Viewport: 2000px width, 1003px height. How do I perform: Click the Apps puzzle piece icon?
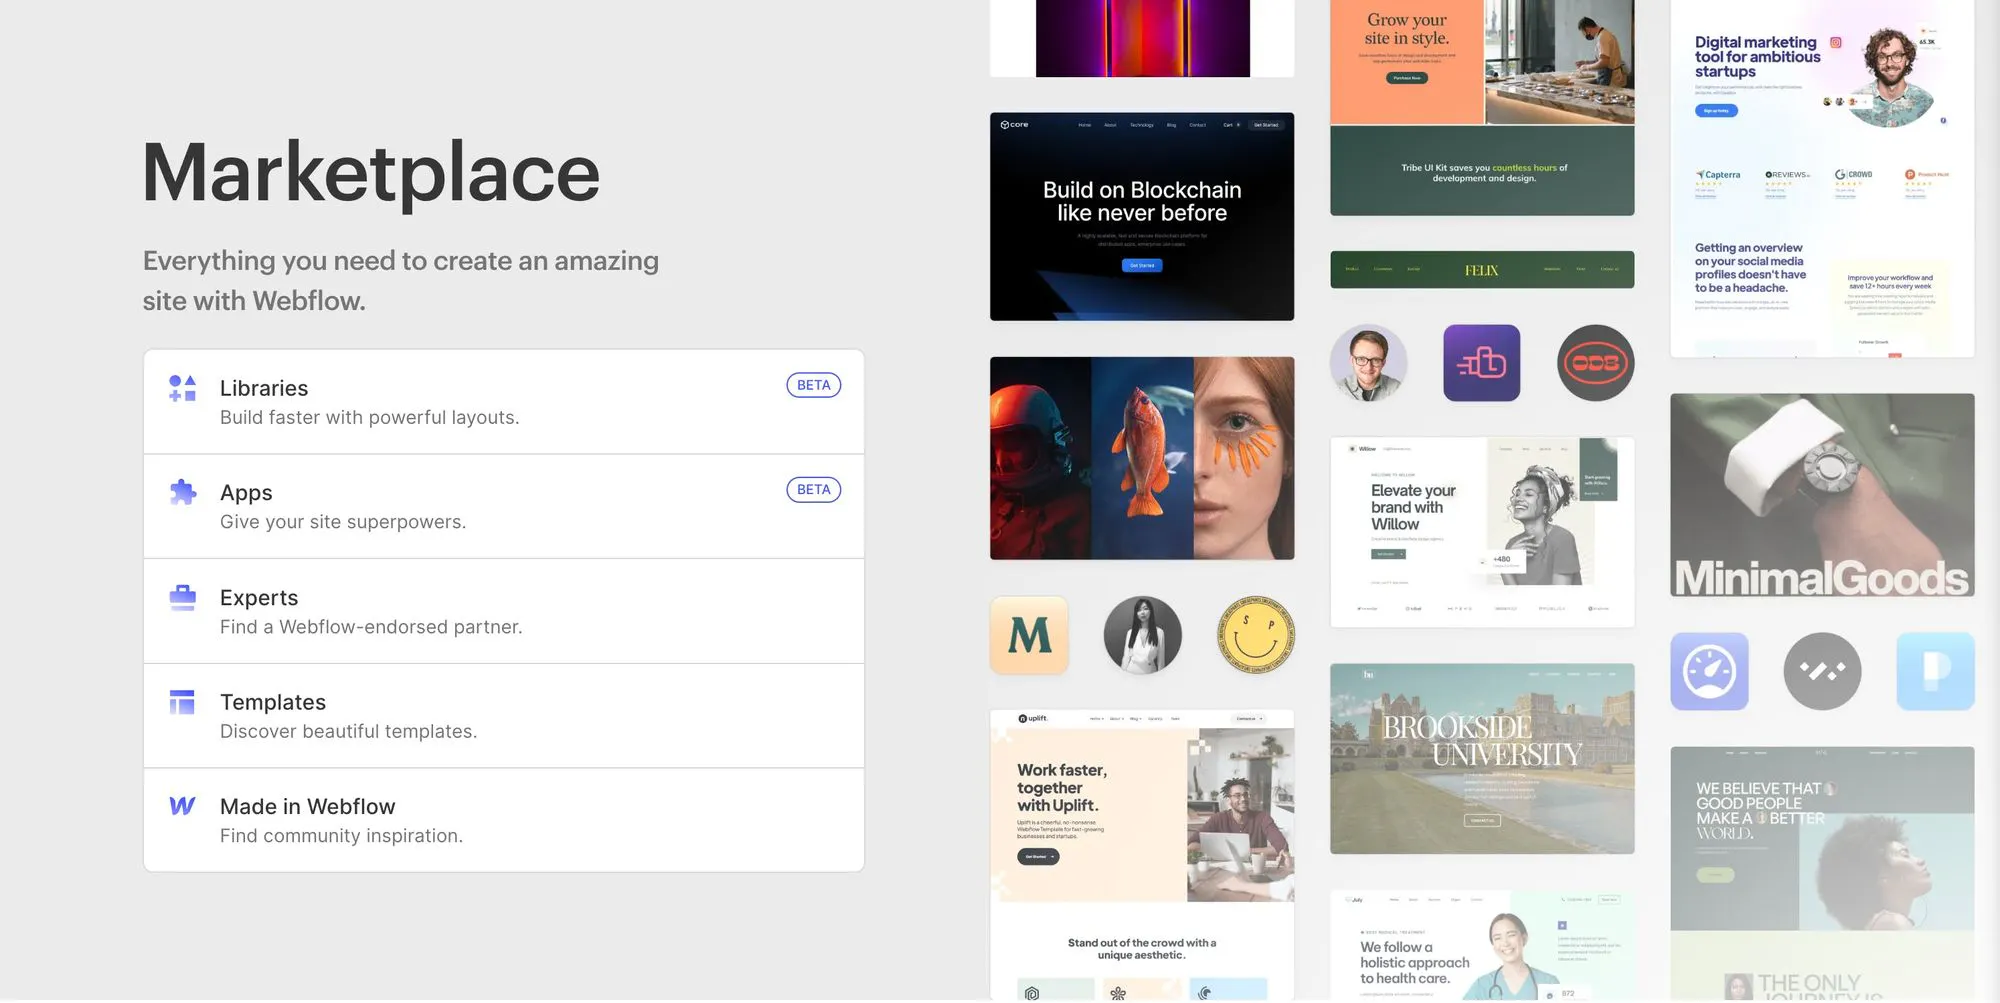pyautogui.click(x=182, y=492)
